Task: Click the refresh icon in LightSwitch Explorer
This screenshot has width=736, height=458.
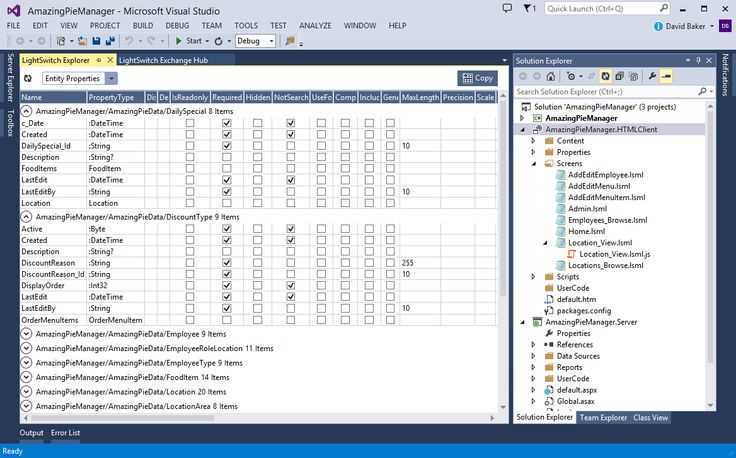Action: [x=28, y=78]
